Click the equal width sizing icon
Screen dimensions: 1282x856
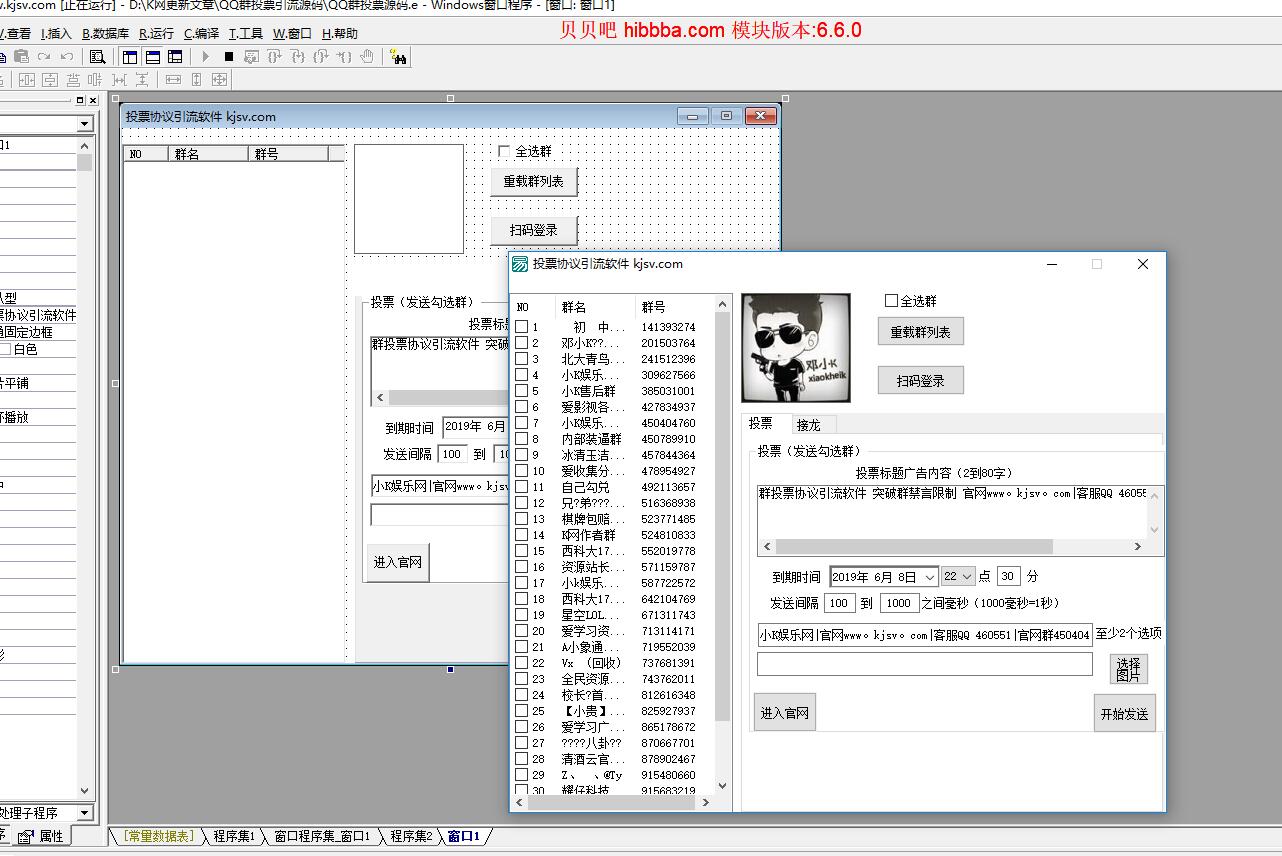point(173,79)
